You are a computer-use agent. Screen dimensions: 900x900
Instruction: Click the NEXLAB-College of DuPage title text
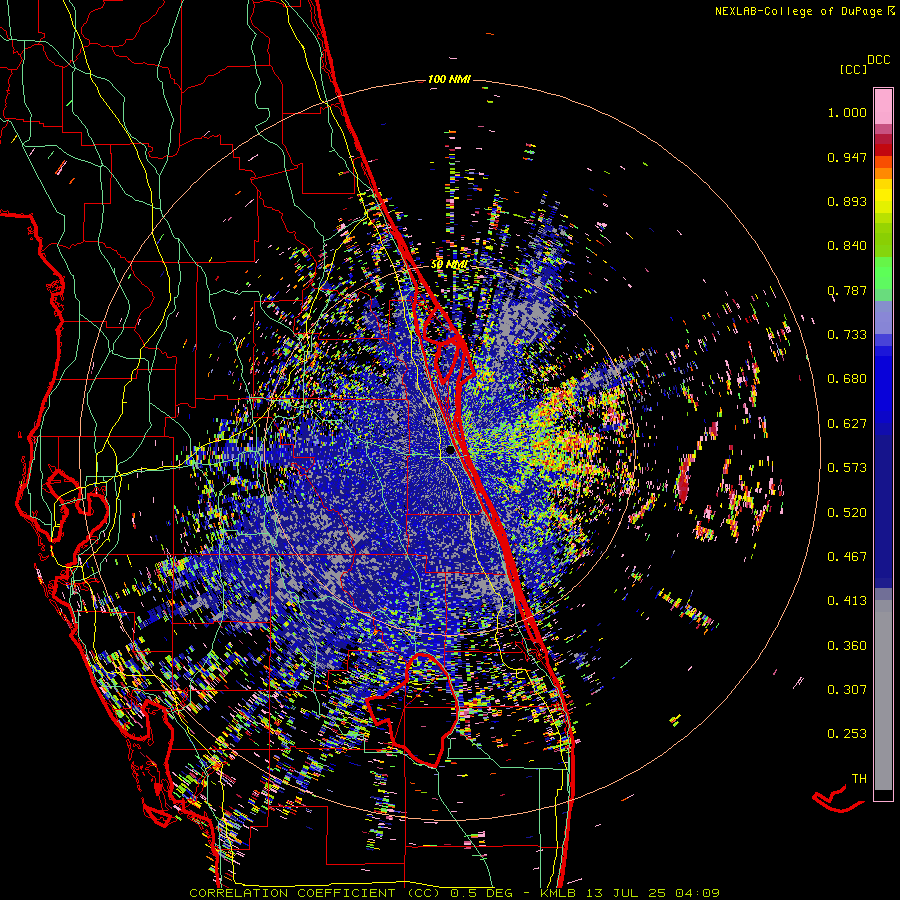click(x=798, y=11)
